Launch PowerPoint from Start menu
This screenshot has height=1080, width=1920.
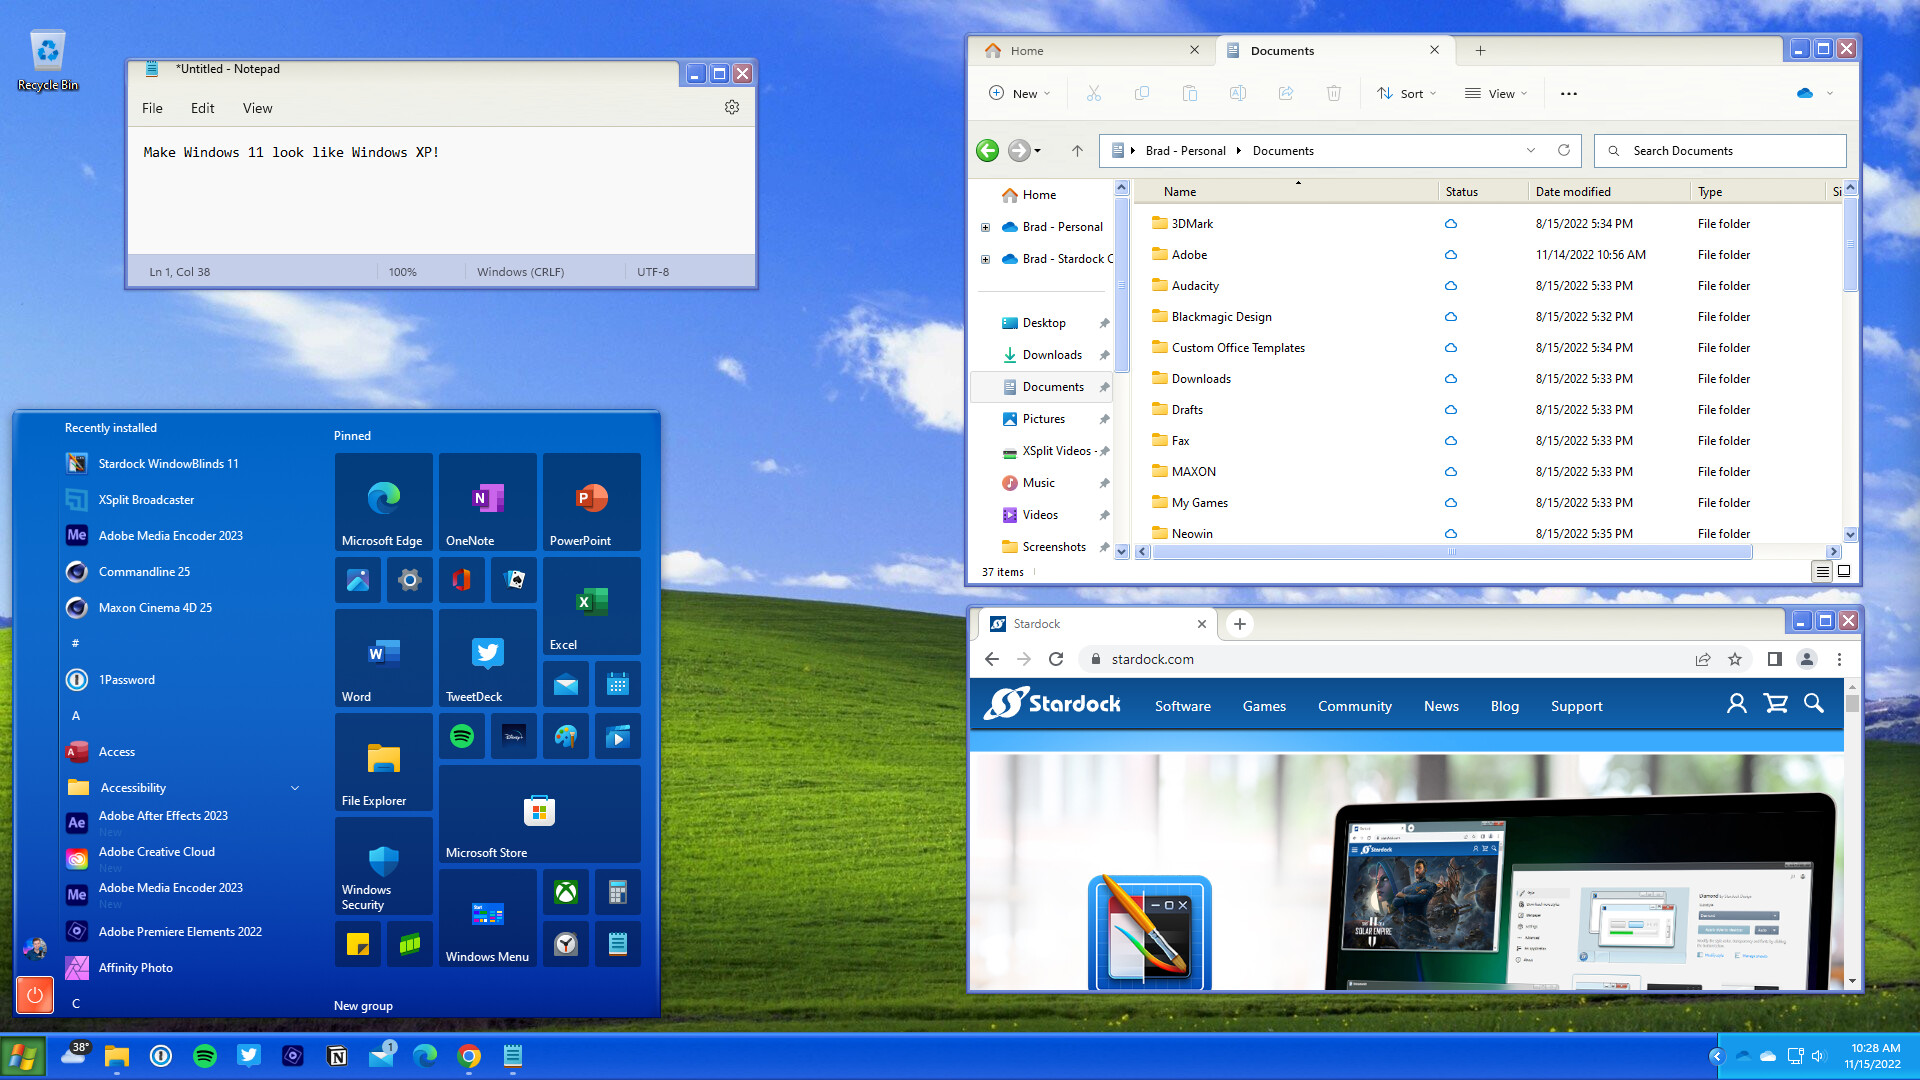[x=591, y=504]
